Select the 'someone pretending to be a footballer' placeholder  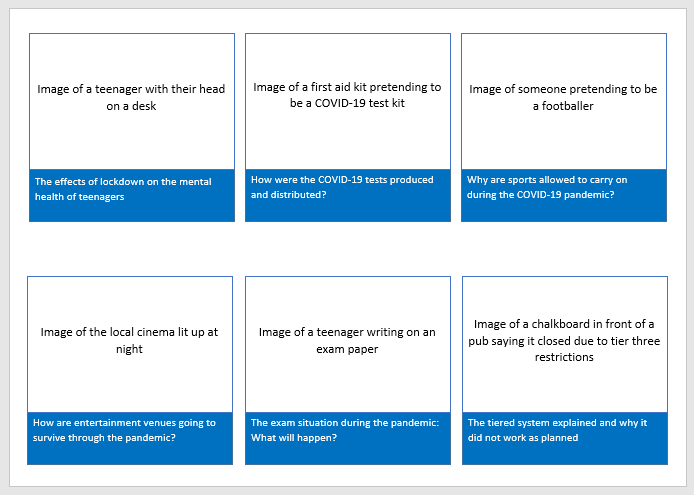pos(564,101)
